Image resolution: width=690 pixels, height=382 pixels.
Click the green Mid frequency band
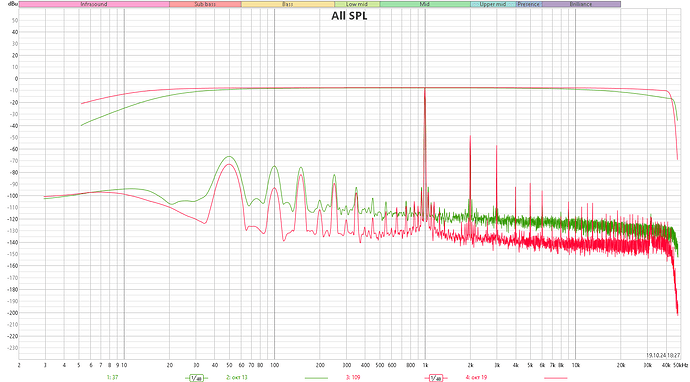425,4
